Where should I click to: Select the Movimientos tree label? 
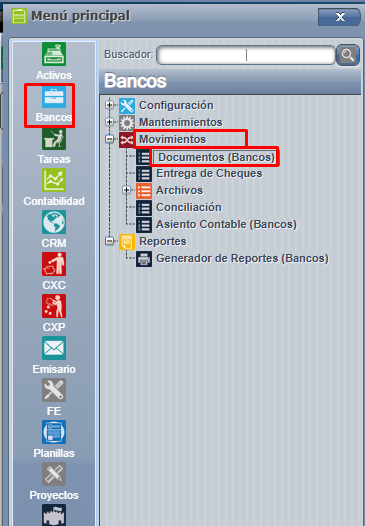click(172, 139)
